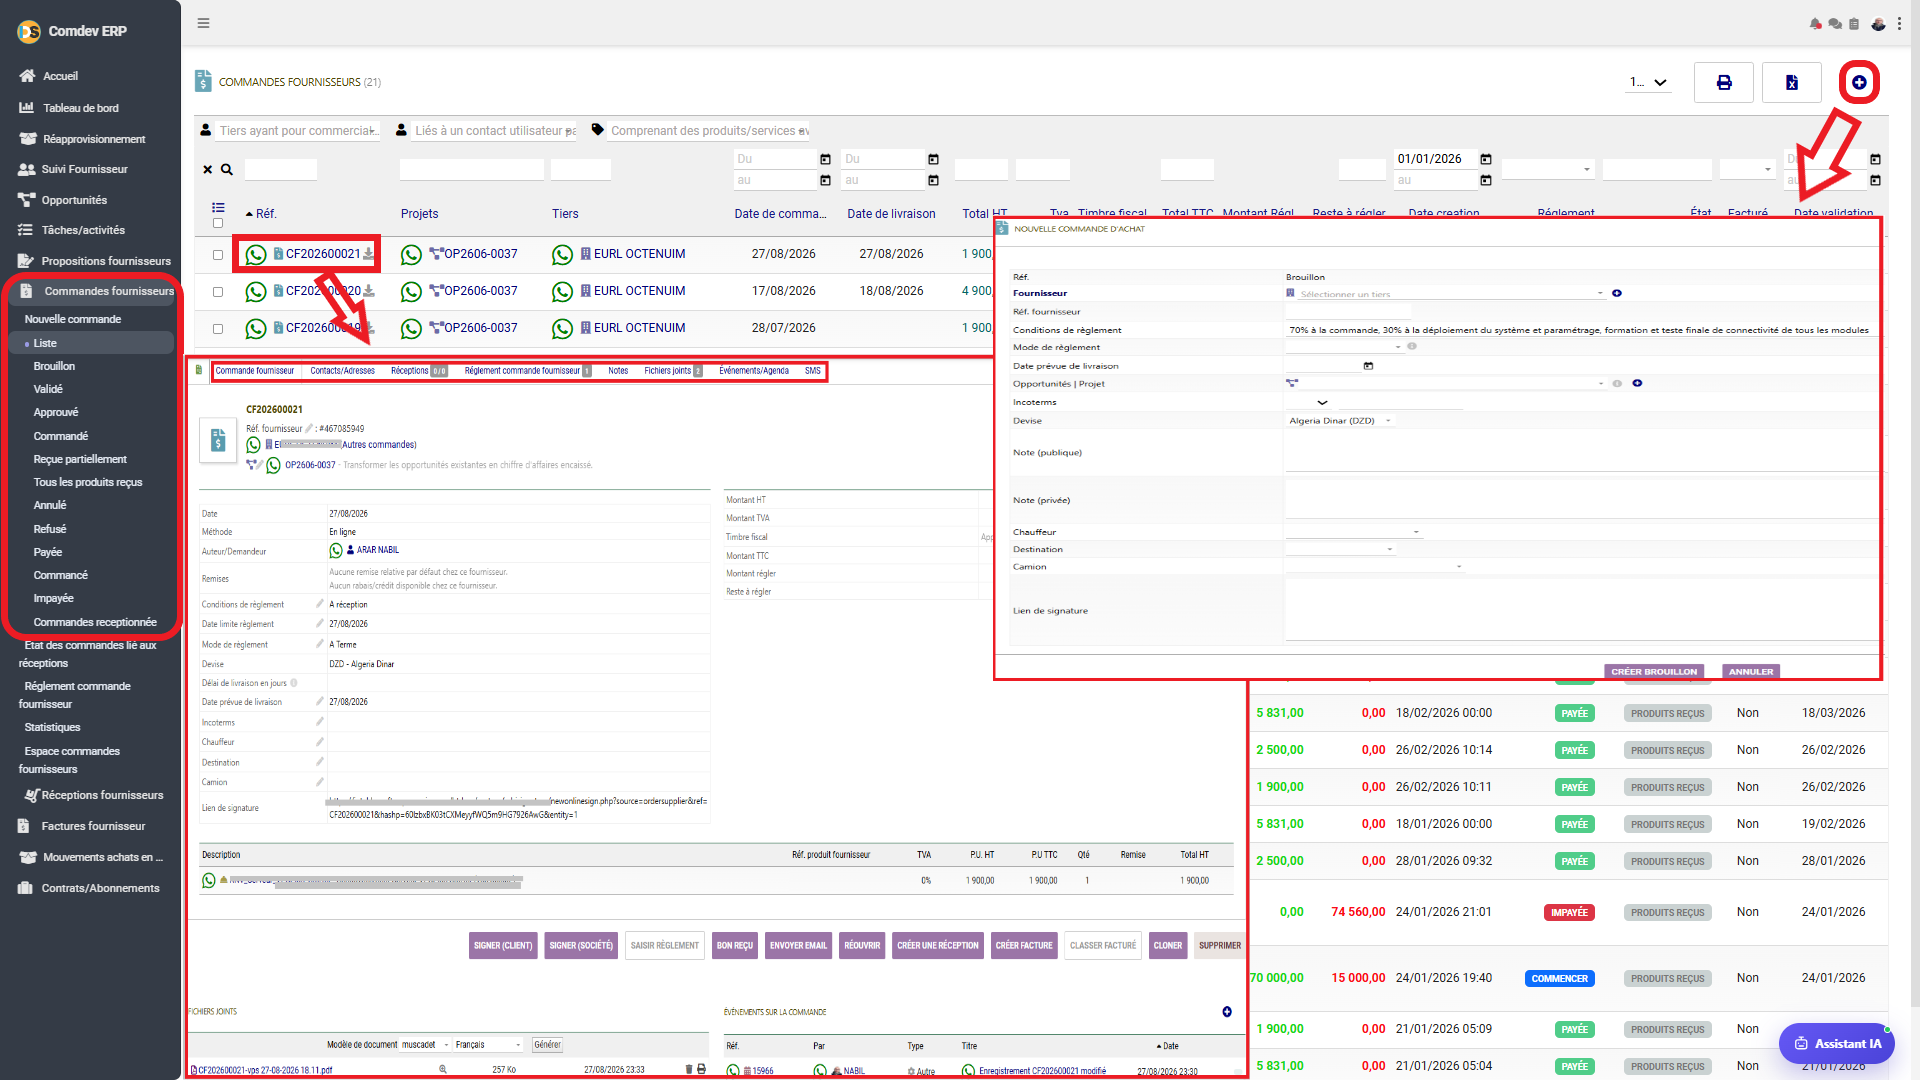Viewport: 1920px width, 1080px height.
Task: Add new project via plus next to Opportunités
Action: (1637, 383)
